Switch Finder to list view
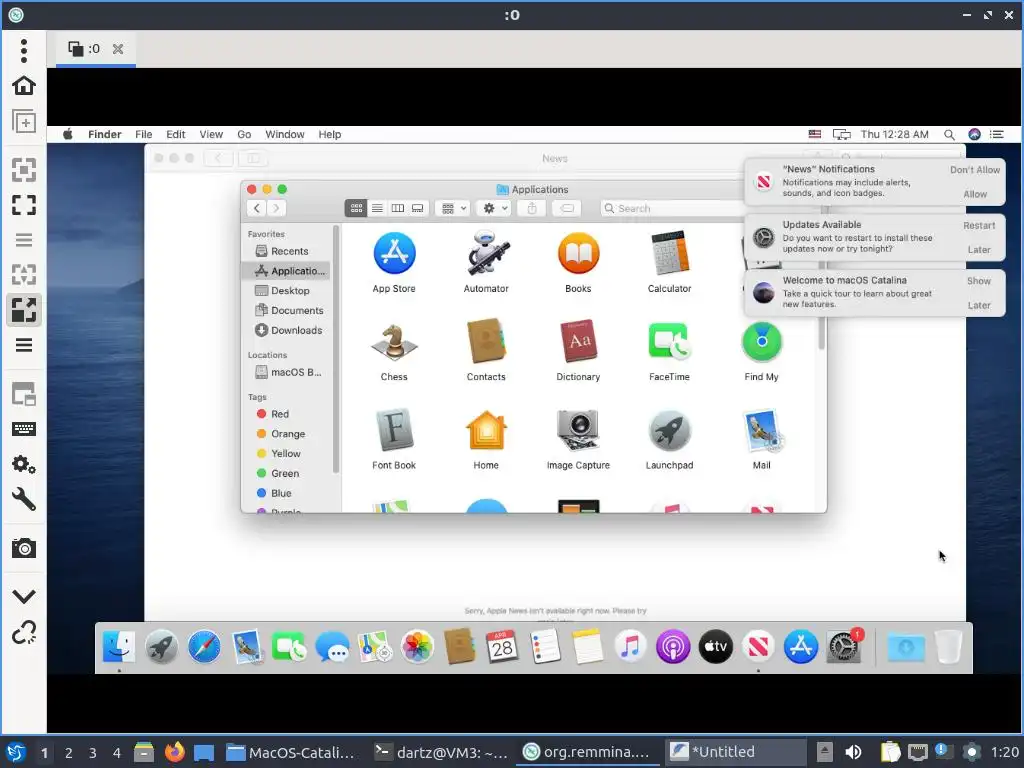The height and width of the screenshot is (768, 1024). click(x=377, y=208)
